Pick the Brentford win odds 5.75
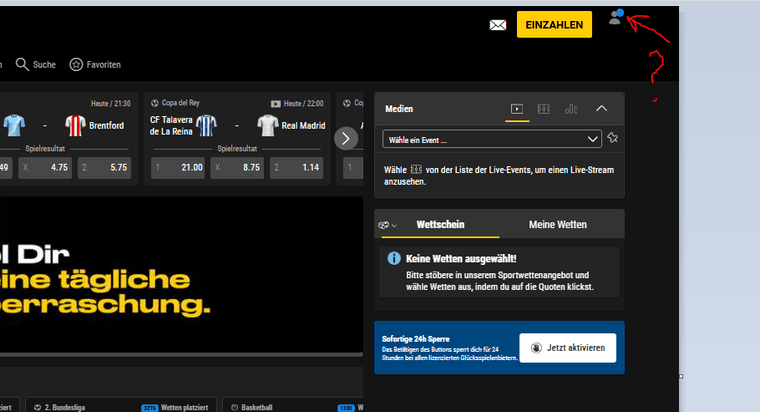Viewport: 760px width, 412px height. pyautogui.click(x=105, y=167)
